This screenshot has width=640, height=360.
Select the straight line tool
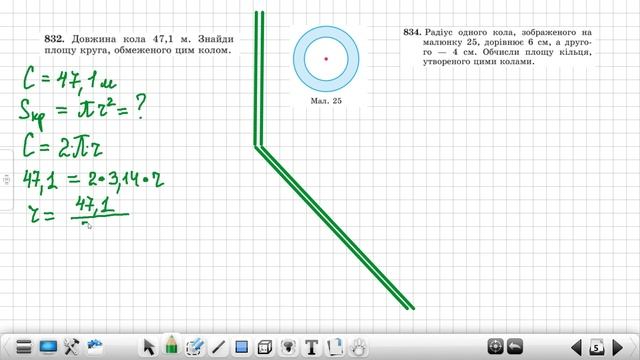tap(219, 347)
